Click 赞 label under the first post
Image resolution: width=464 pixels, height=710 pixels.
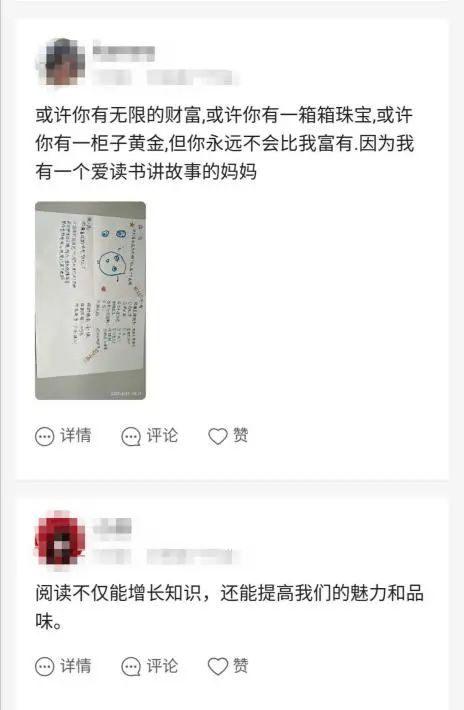240,436
